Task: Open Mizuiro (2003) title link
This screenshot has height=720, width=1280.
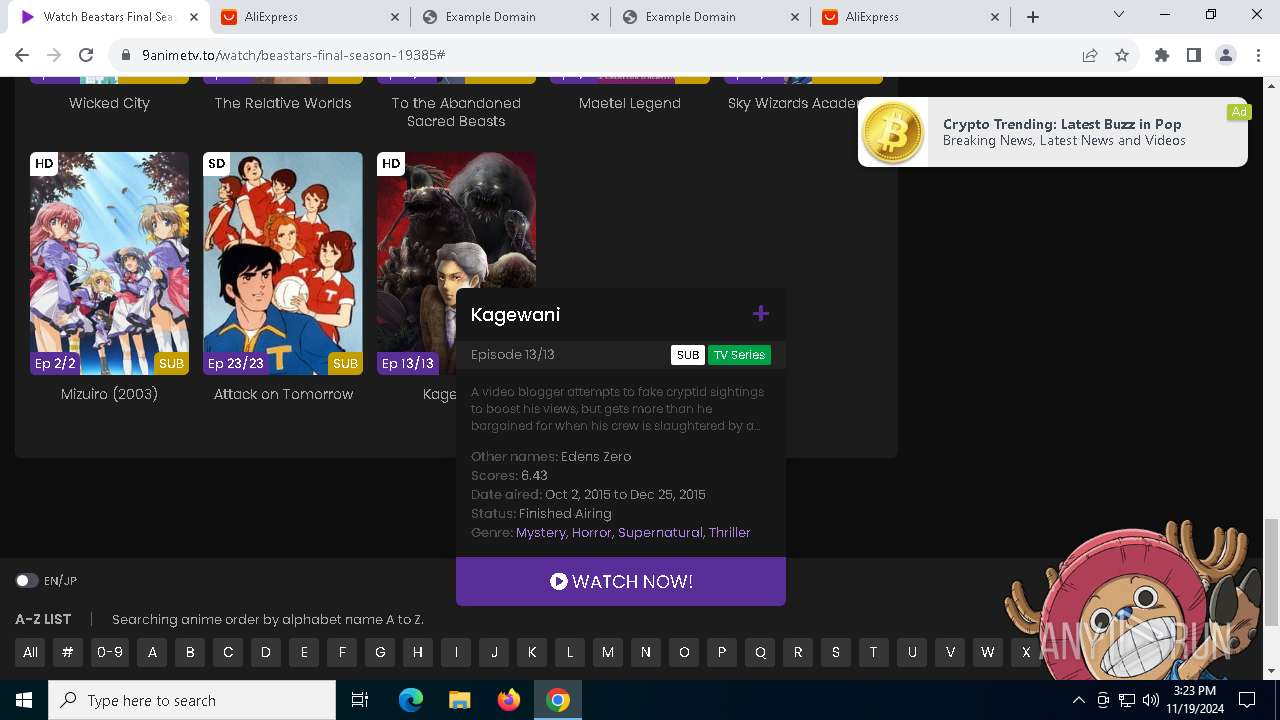Action: (x=109, y=394)
